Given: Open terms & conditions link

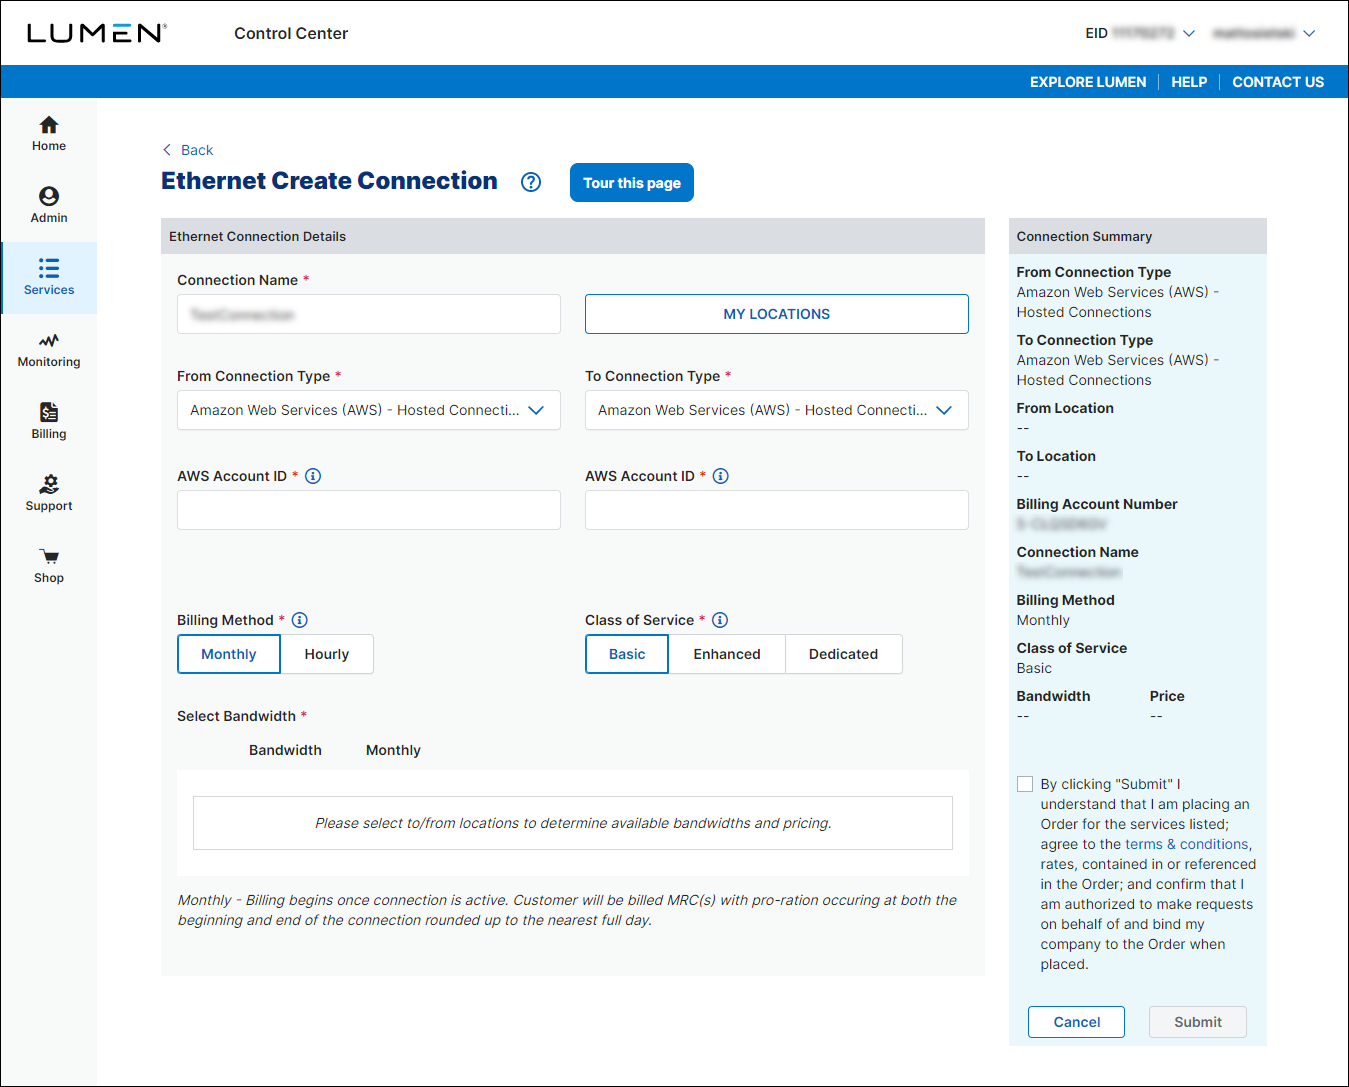Looking at the screenshot, I should [x=1187, y=844].
